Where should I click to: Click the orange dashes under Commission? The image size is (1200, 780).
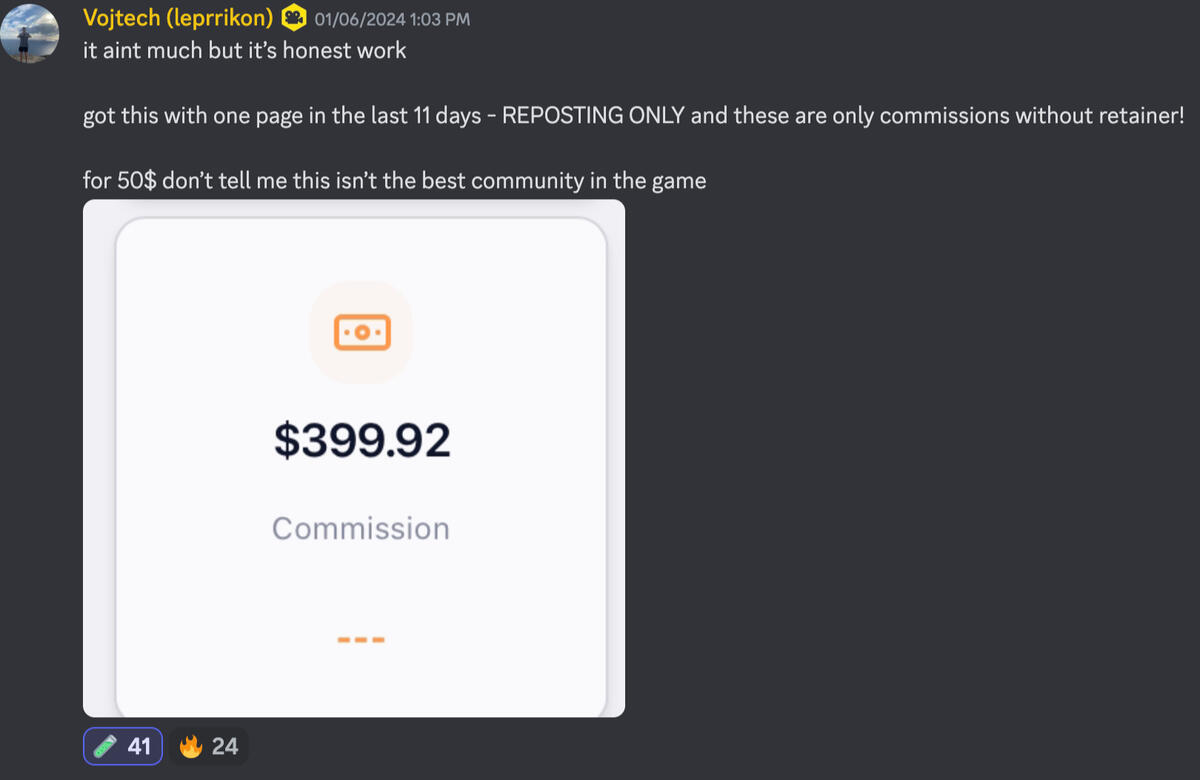[360, 639]
